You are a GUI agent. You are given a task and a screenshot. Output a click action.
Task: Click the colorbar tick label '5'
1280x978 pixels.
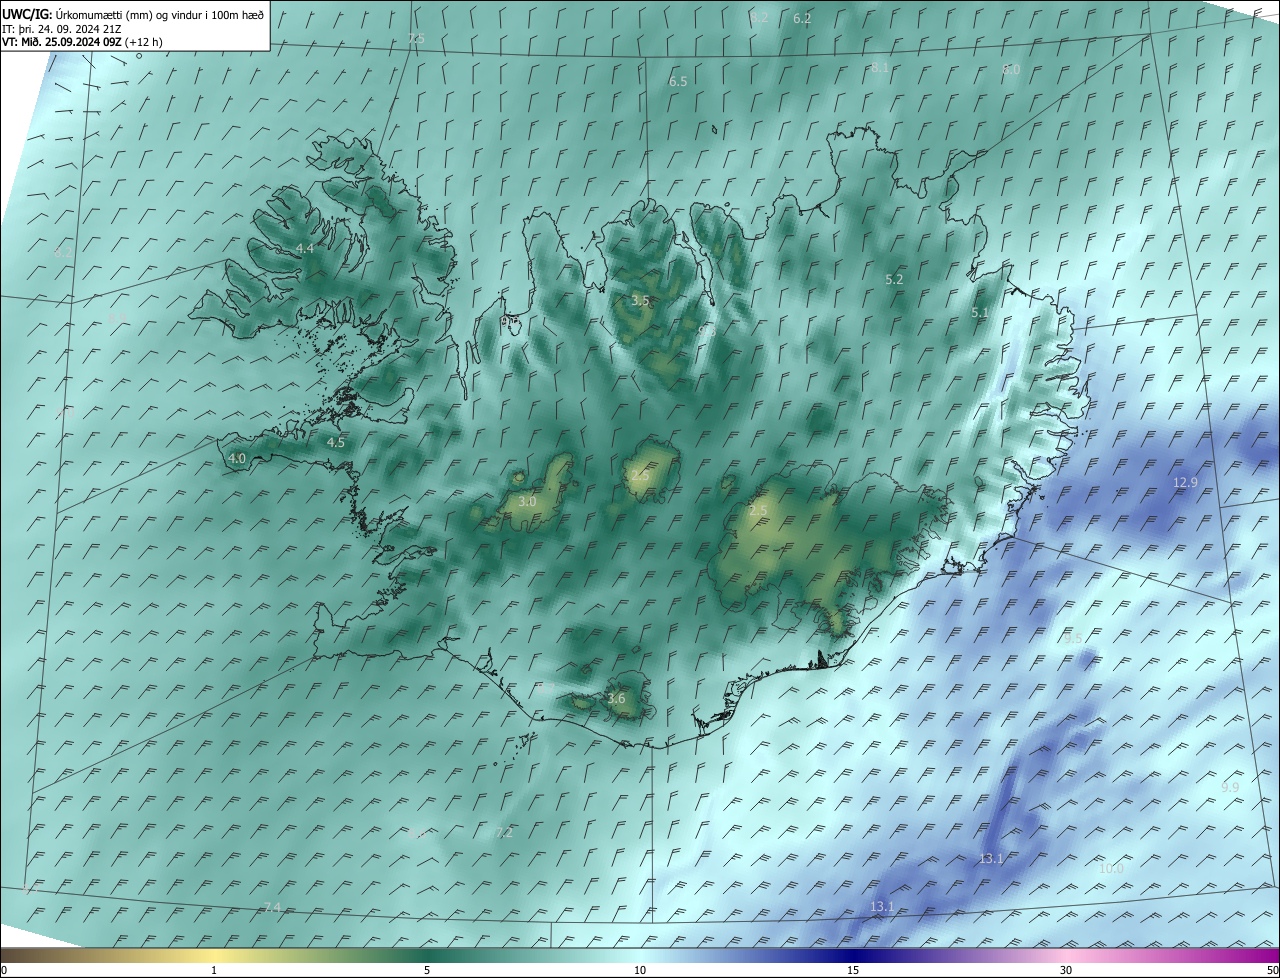coord(427,970)
